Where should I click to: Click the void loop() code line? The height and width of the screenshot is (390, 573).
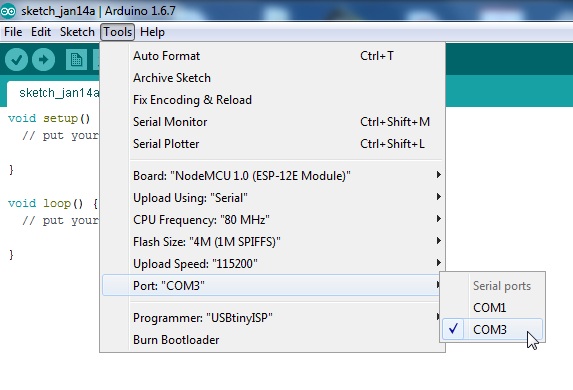[x=53, y=204]
